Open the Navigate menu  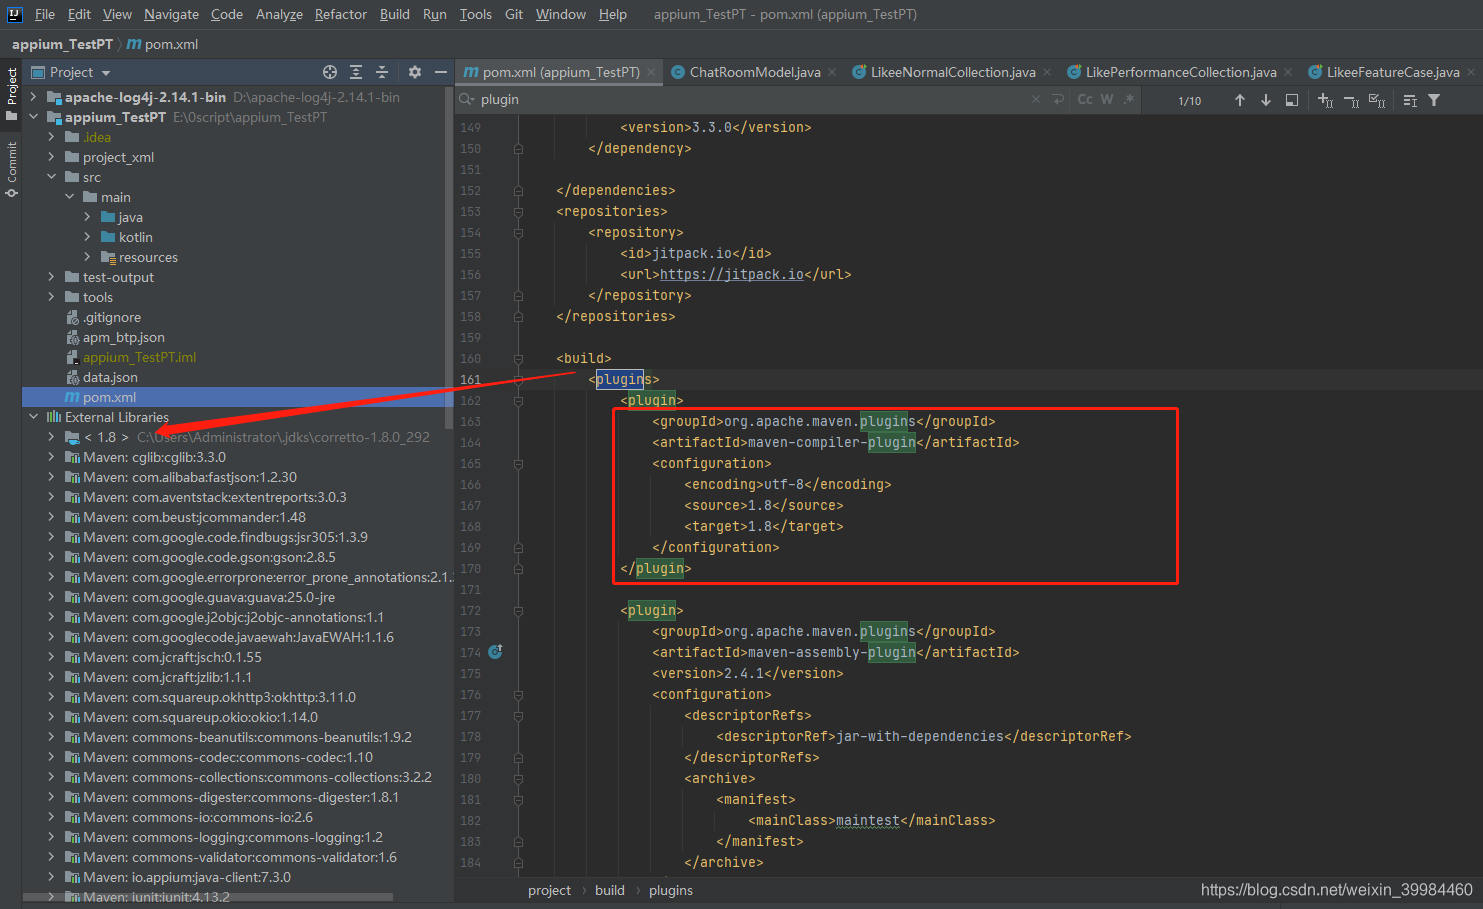171,14
